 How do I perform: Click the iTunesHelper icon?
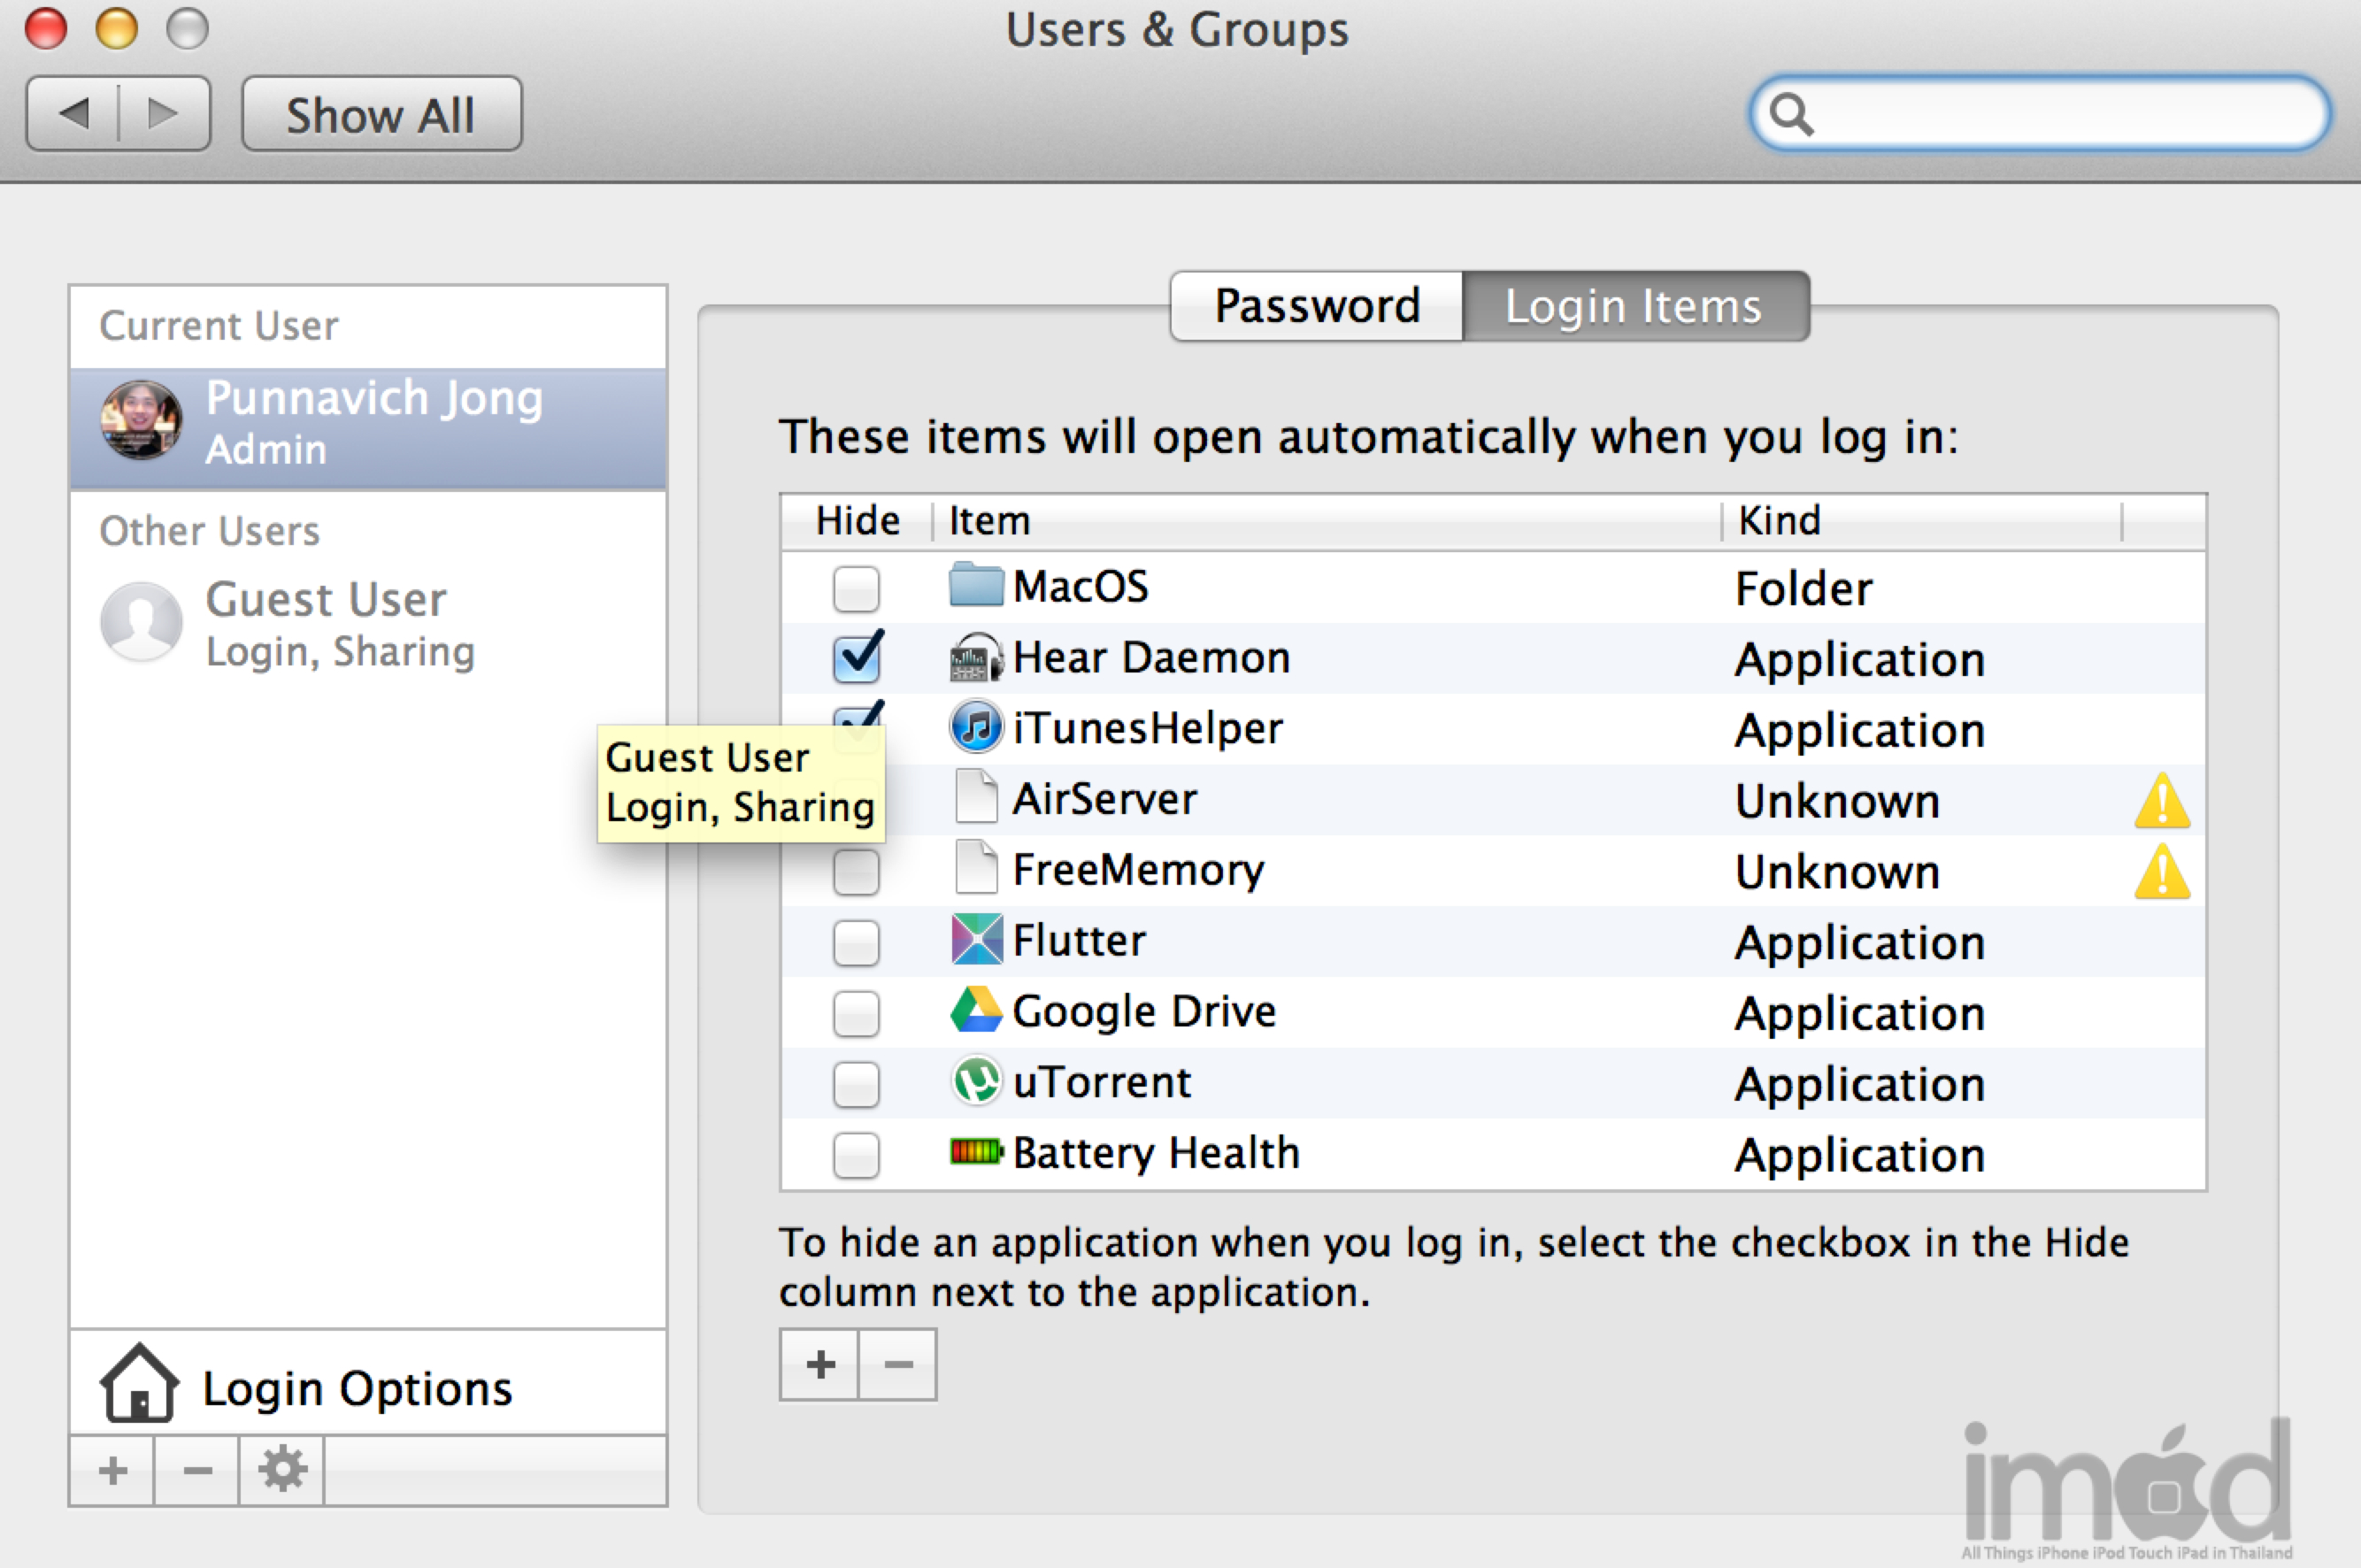tap(975, 727)
